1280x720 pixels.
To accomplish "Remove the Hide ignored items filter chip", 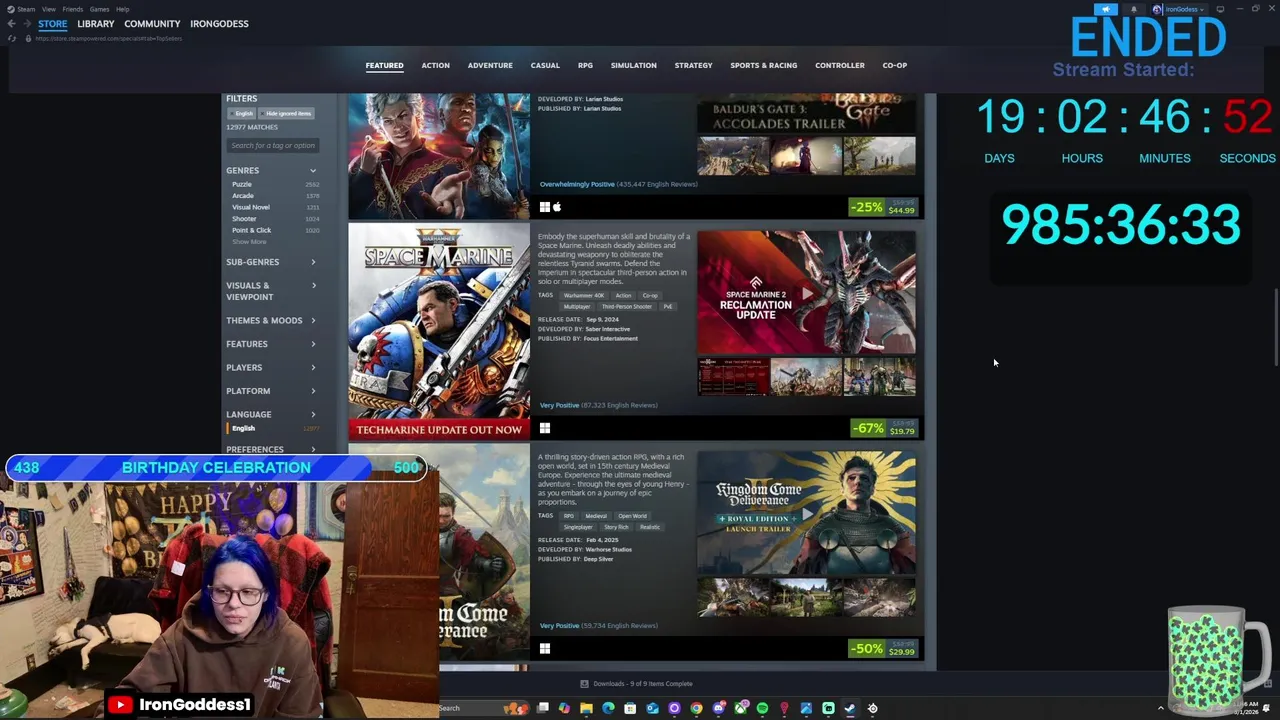I will pyautogui.click(x=288, y=113).
